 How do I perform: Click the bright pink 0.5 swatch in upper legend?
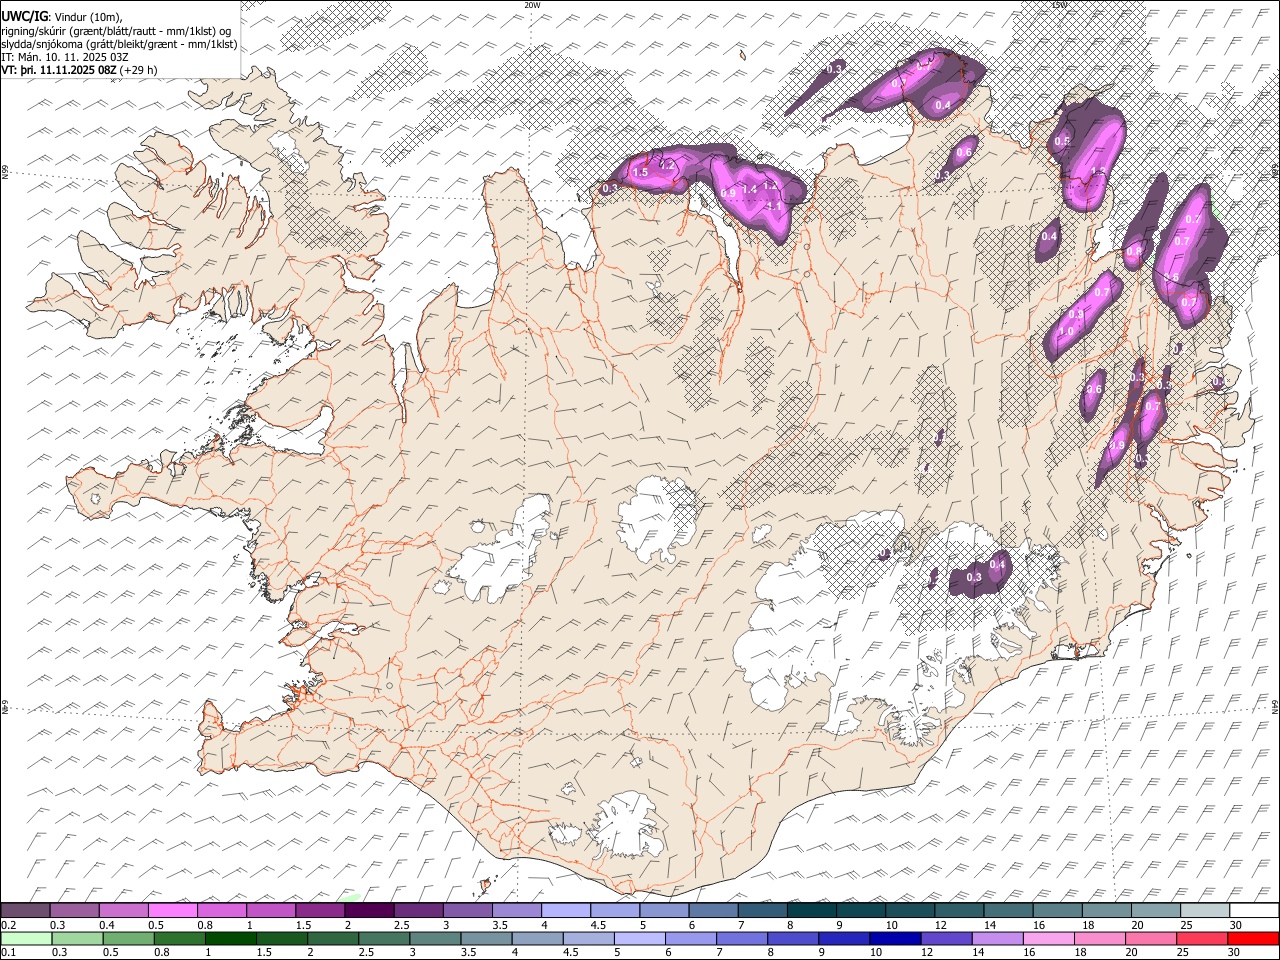(x=172, y=911)
